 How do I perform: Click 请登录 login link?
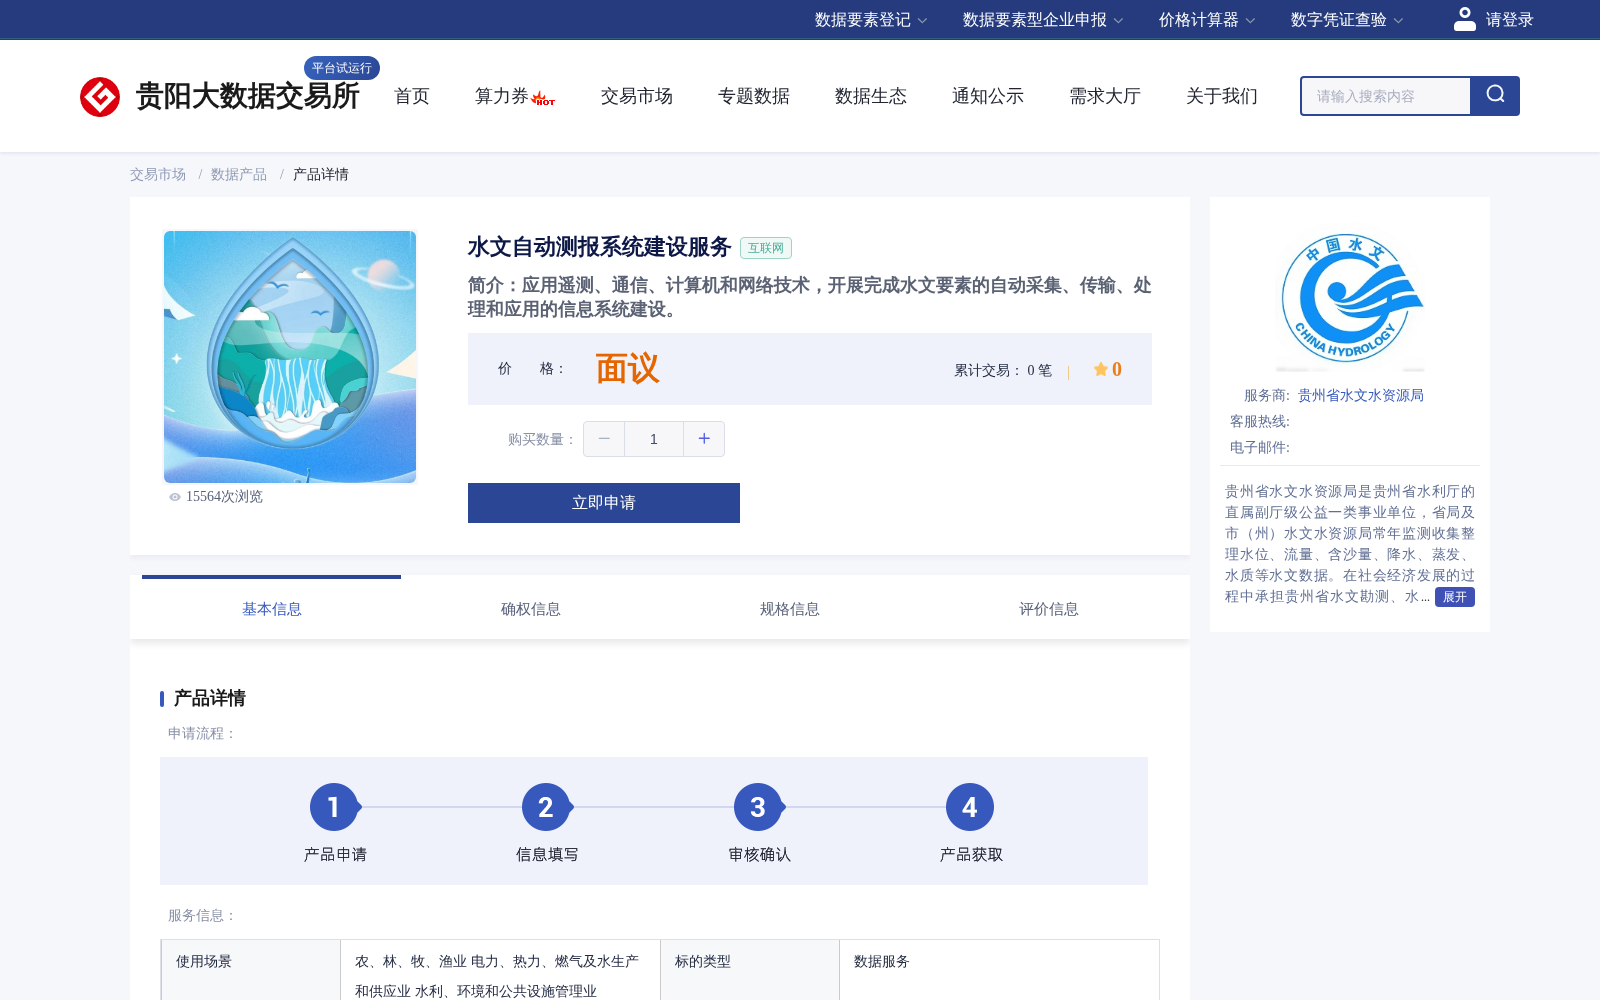tap(1509, 20)
